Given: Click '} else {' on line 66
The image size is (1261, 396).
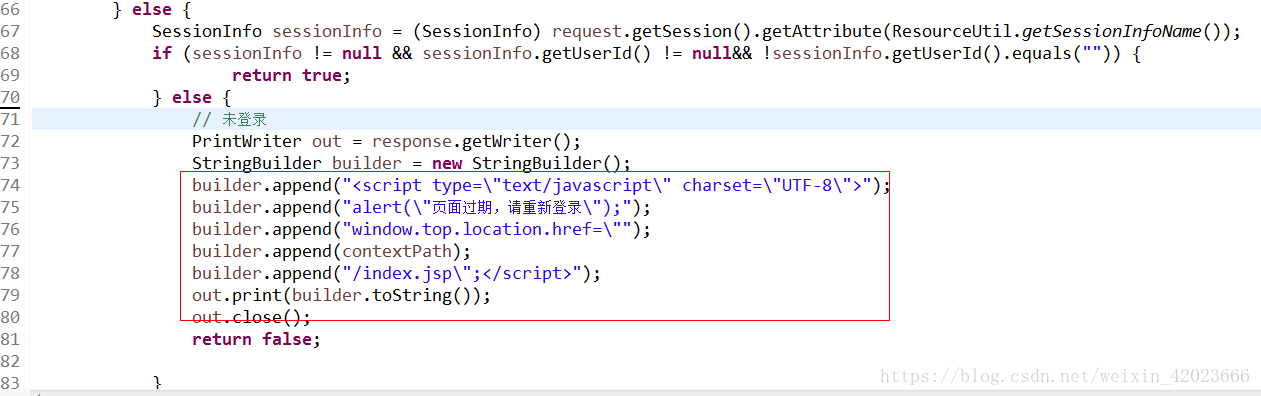Looking at the screenshot, I should (x=151, y=10).
